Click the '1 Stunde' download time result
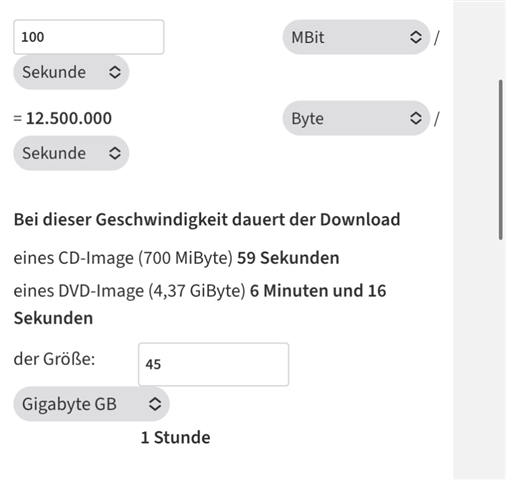 176,437
